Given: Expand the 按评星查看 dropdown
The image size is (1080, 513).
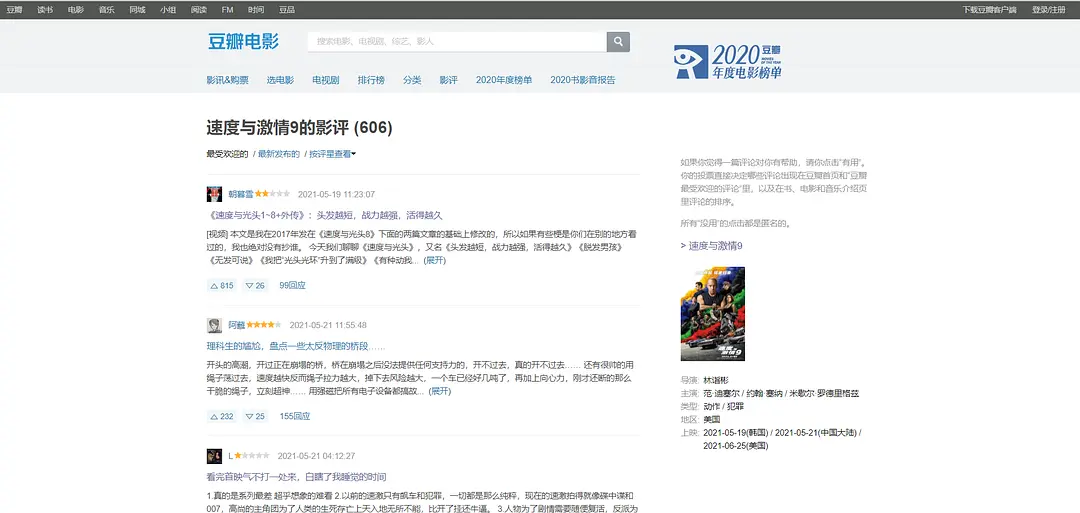Looking at the screenshot, I should [333, 154].
